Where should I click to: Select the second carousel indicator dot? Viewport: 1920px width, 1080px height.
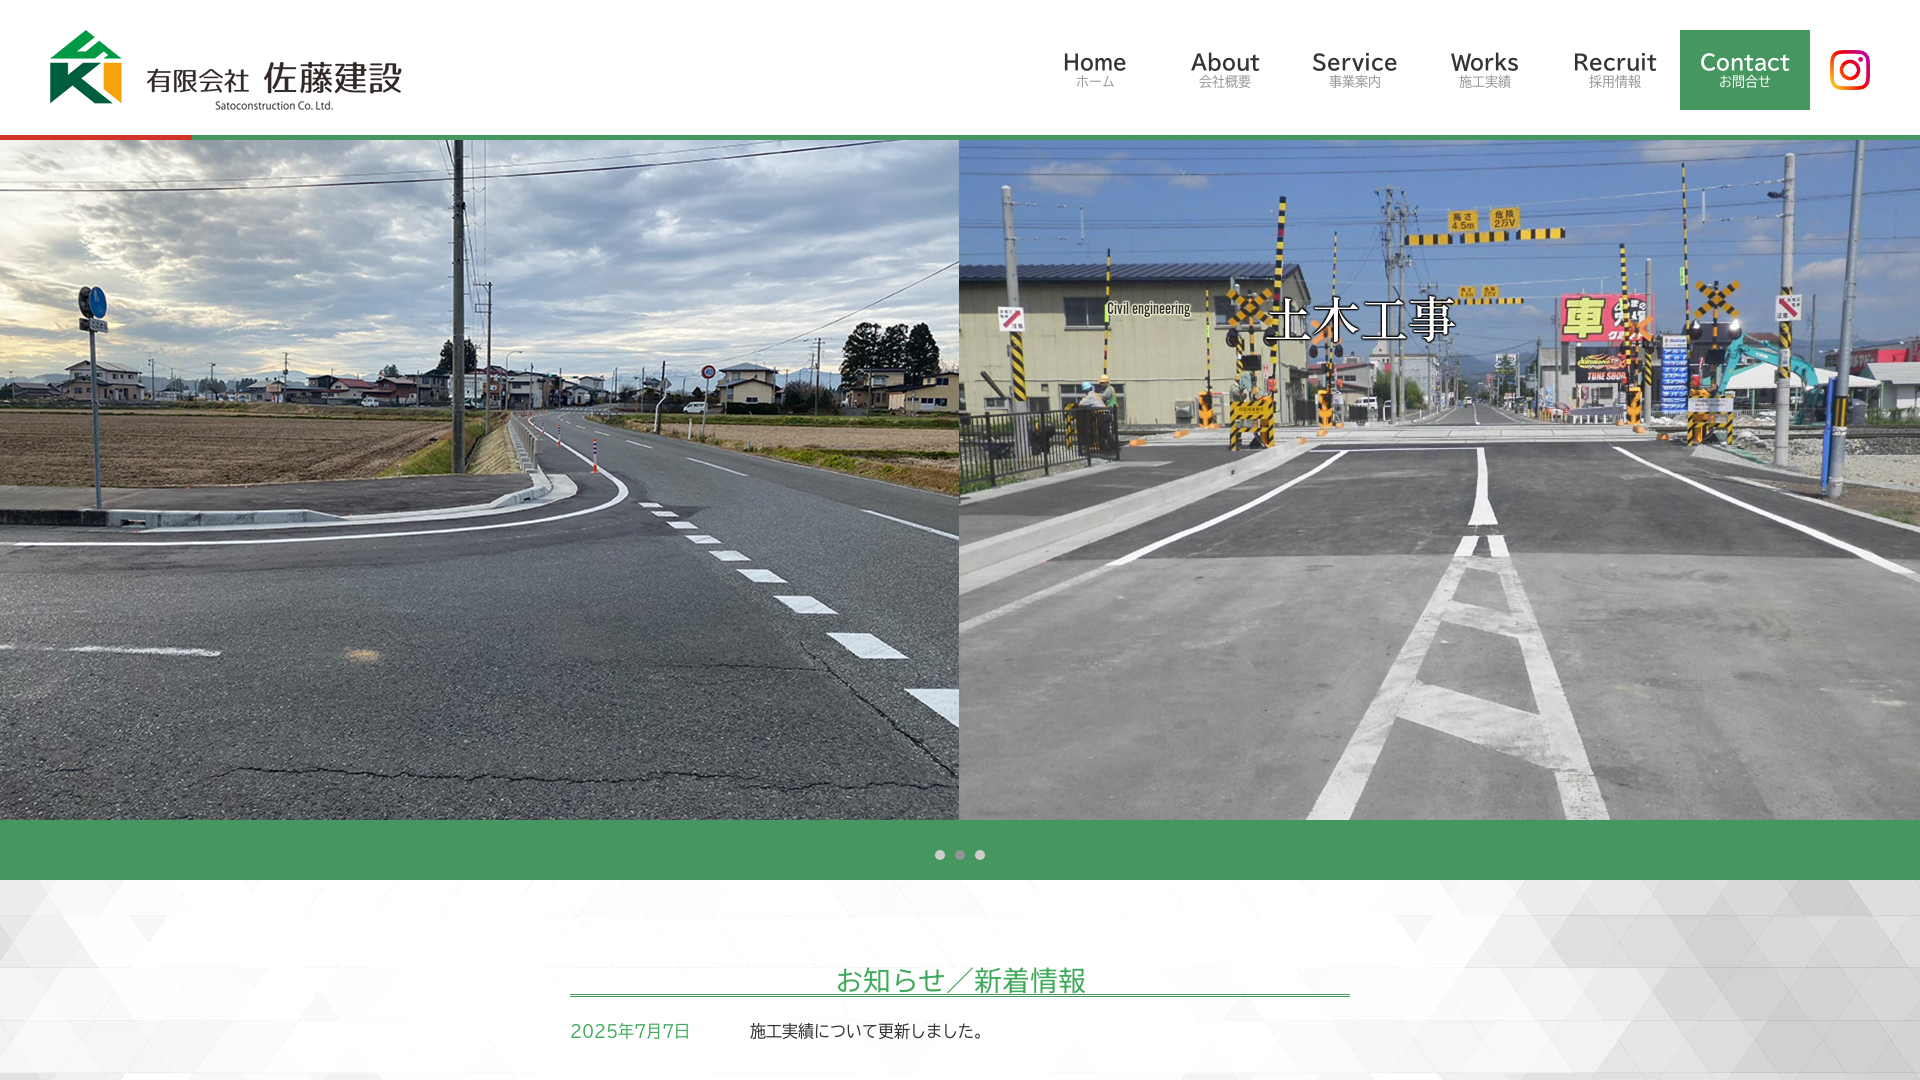point(960,855)
